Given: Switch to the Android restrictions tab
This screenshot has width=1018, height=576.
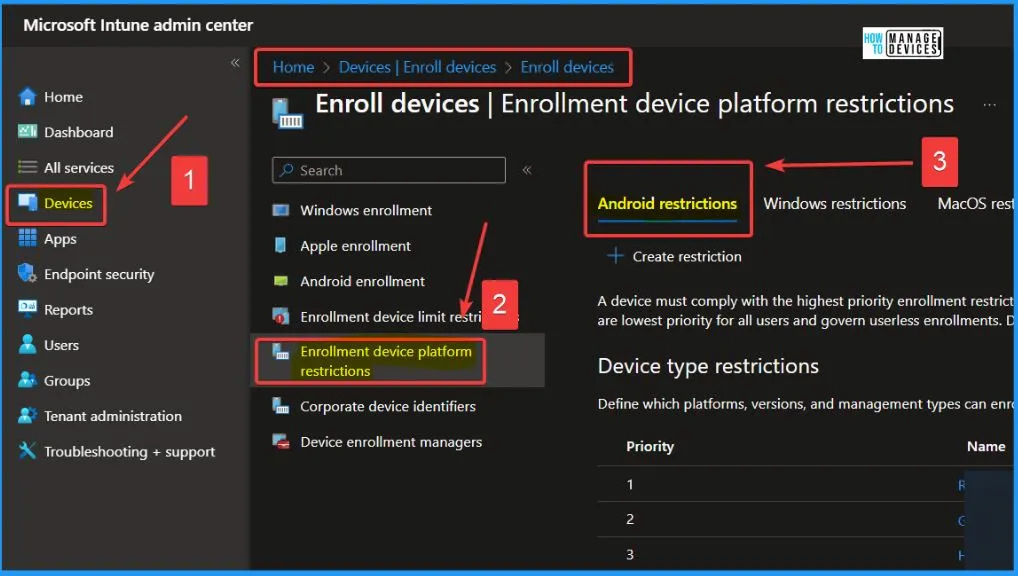Looking at the screenshot, I should (x=667, y=203).
